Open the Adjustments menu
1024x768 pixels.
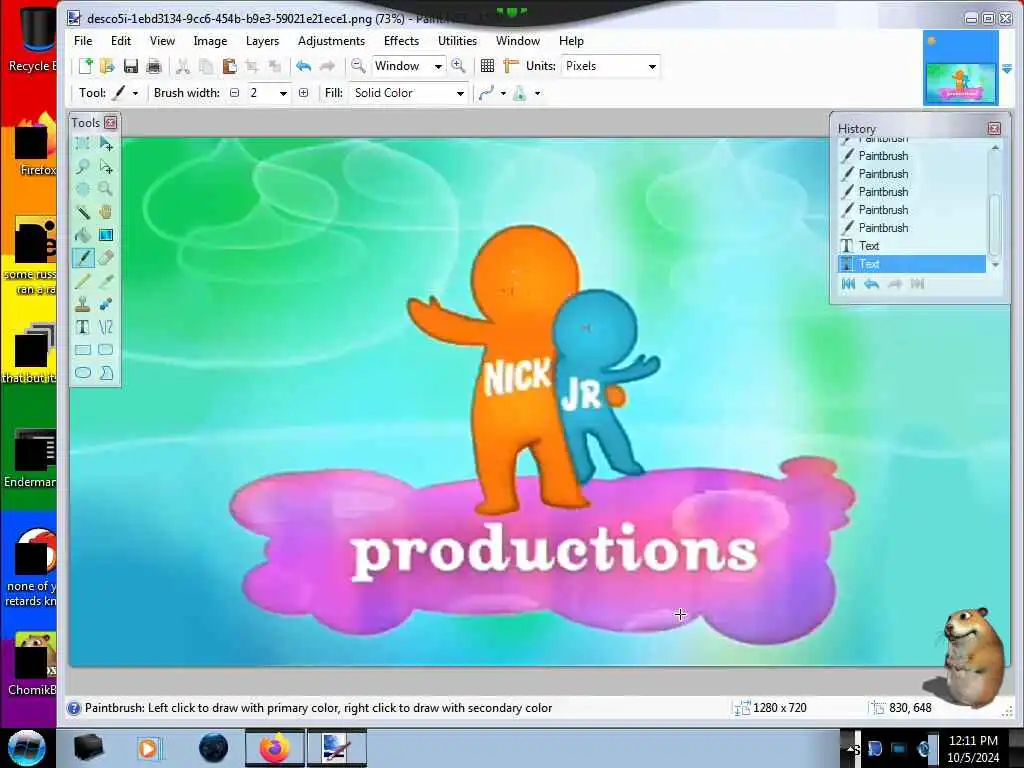click(x=332, y=41)
